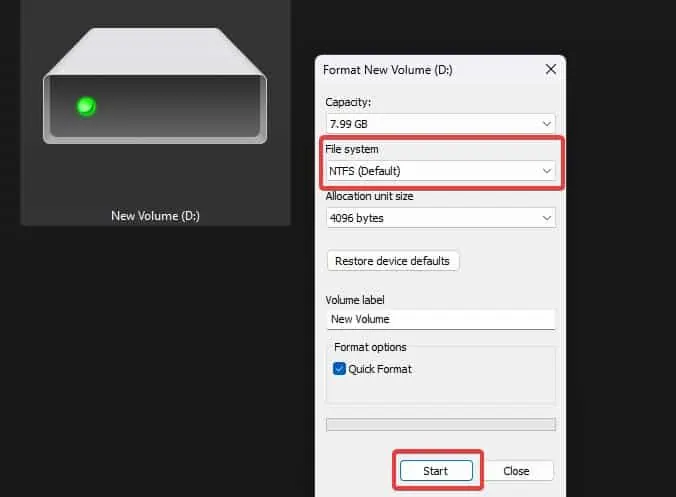Toggle the Quick Format checkbox
This screenshot has width=676, height=497.
point(339,369)
